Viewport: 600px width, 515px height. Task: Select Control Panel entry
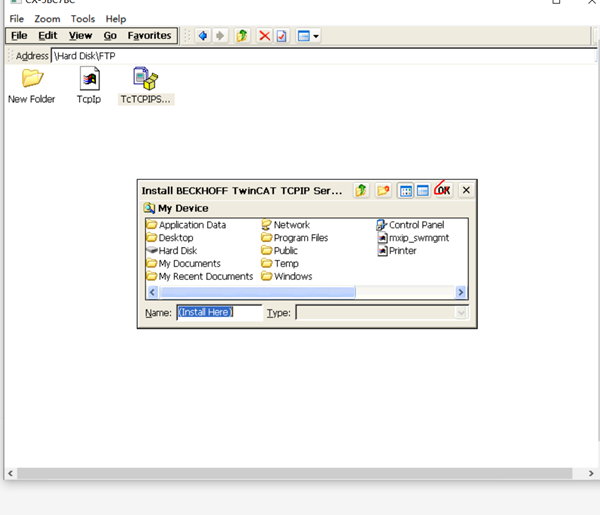pos(411,225)
